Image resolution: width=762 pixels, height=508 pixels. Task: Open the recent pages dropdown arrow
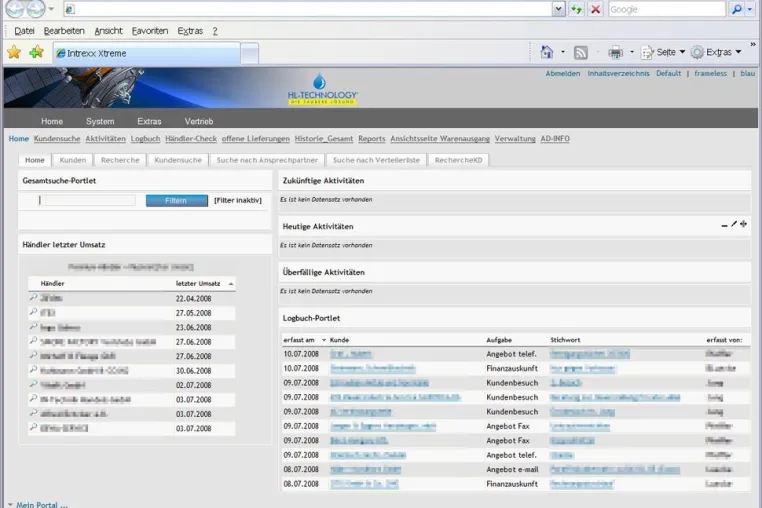point(51,9)
